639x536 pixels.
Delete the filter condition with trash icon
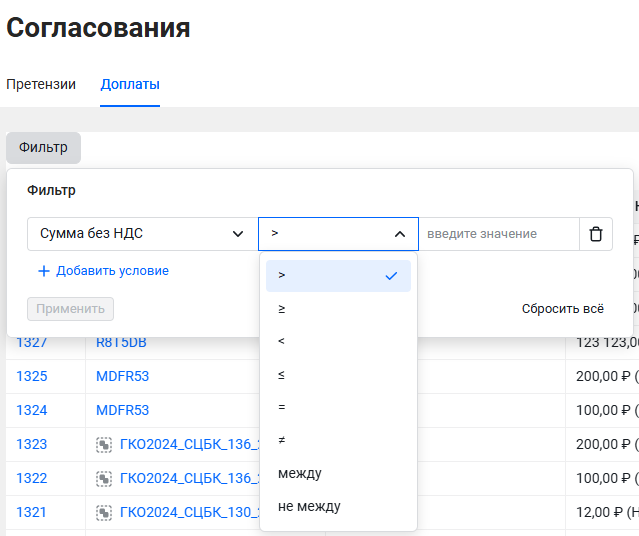click(596, 234)
